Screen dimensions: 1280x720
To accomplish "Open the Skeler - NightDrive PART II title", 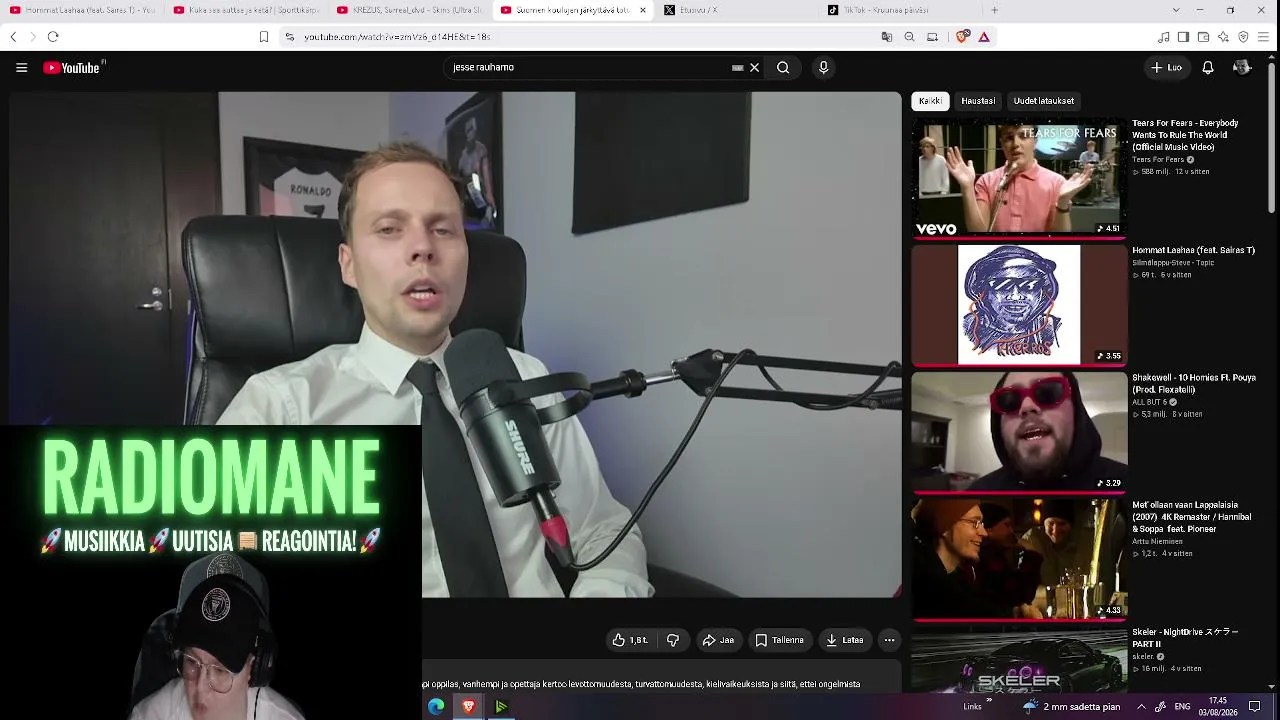I will tap(1185, 638).
